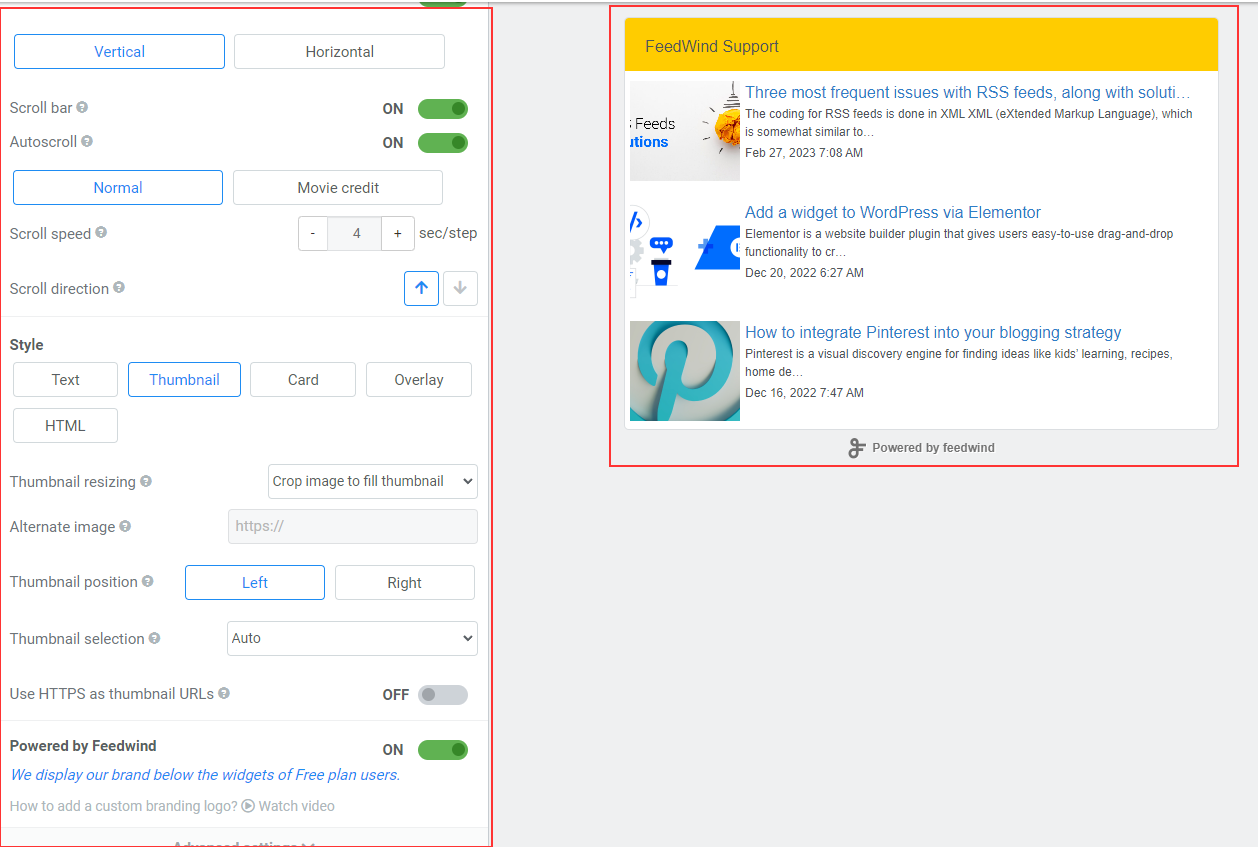
Task: Choose Movie credit autoscroll mode
Action: [338, 187]
